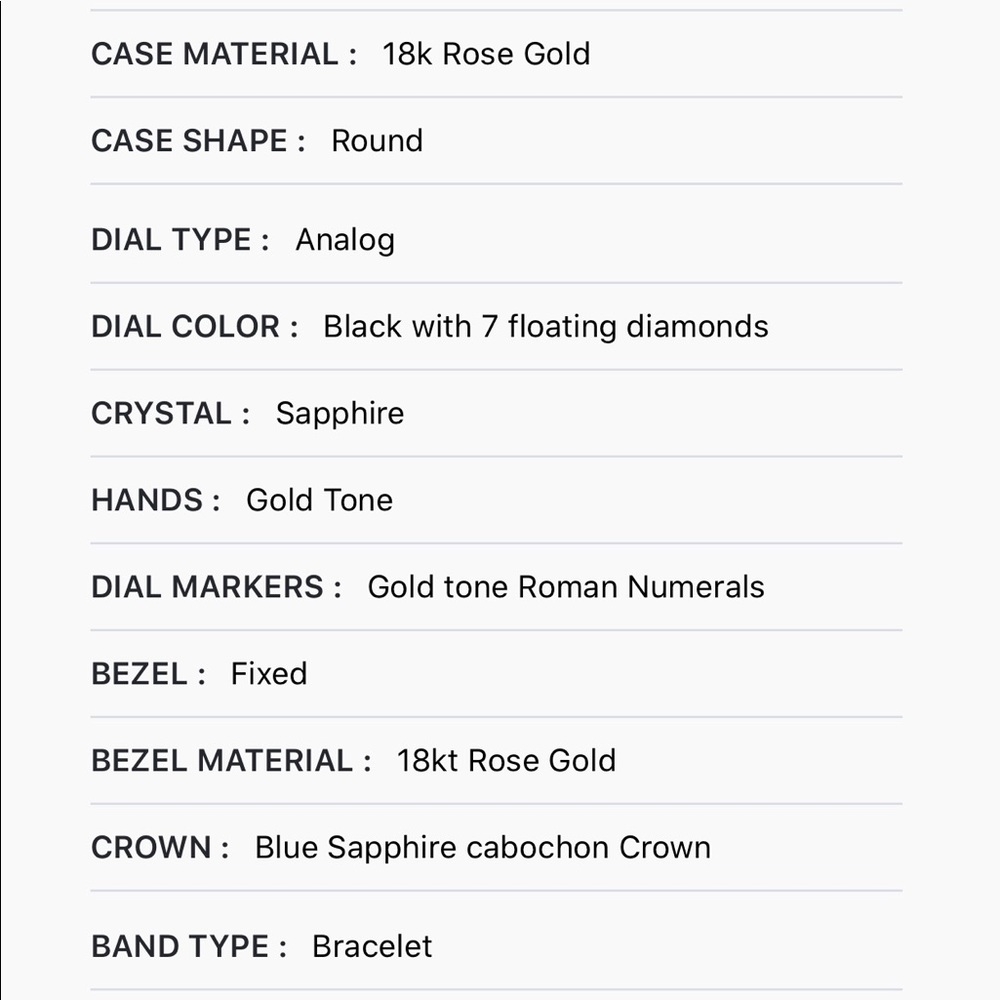Select the Sapphire crystal value

pos(340,415)
